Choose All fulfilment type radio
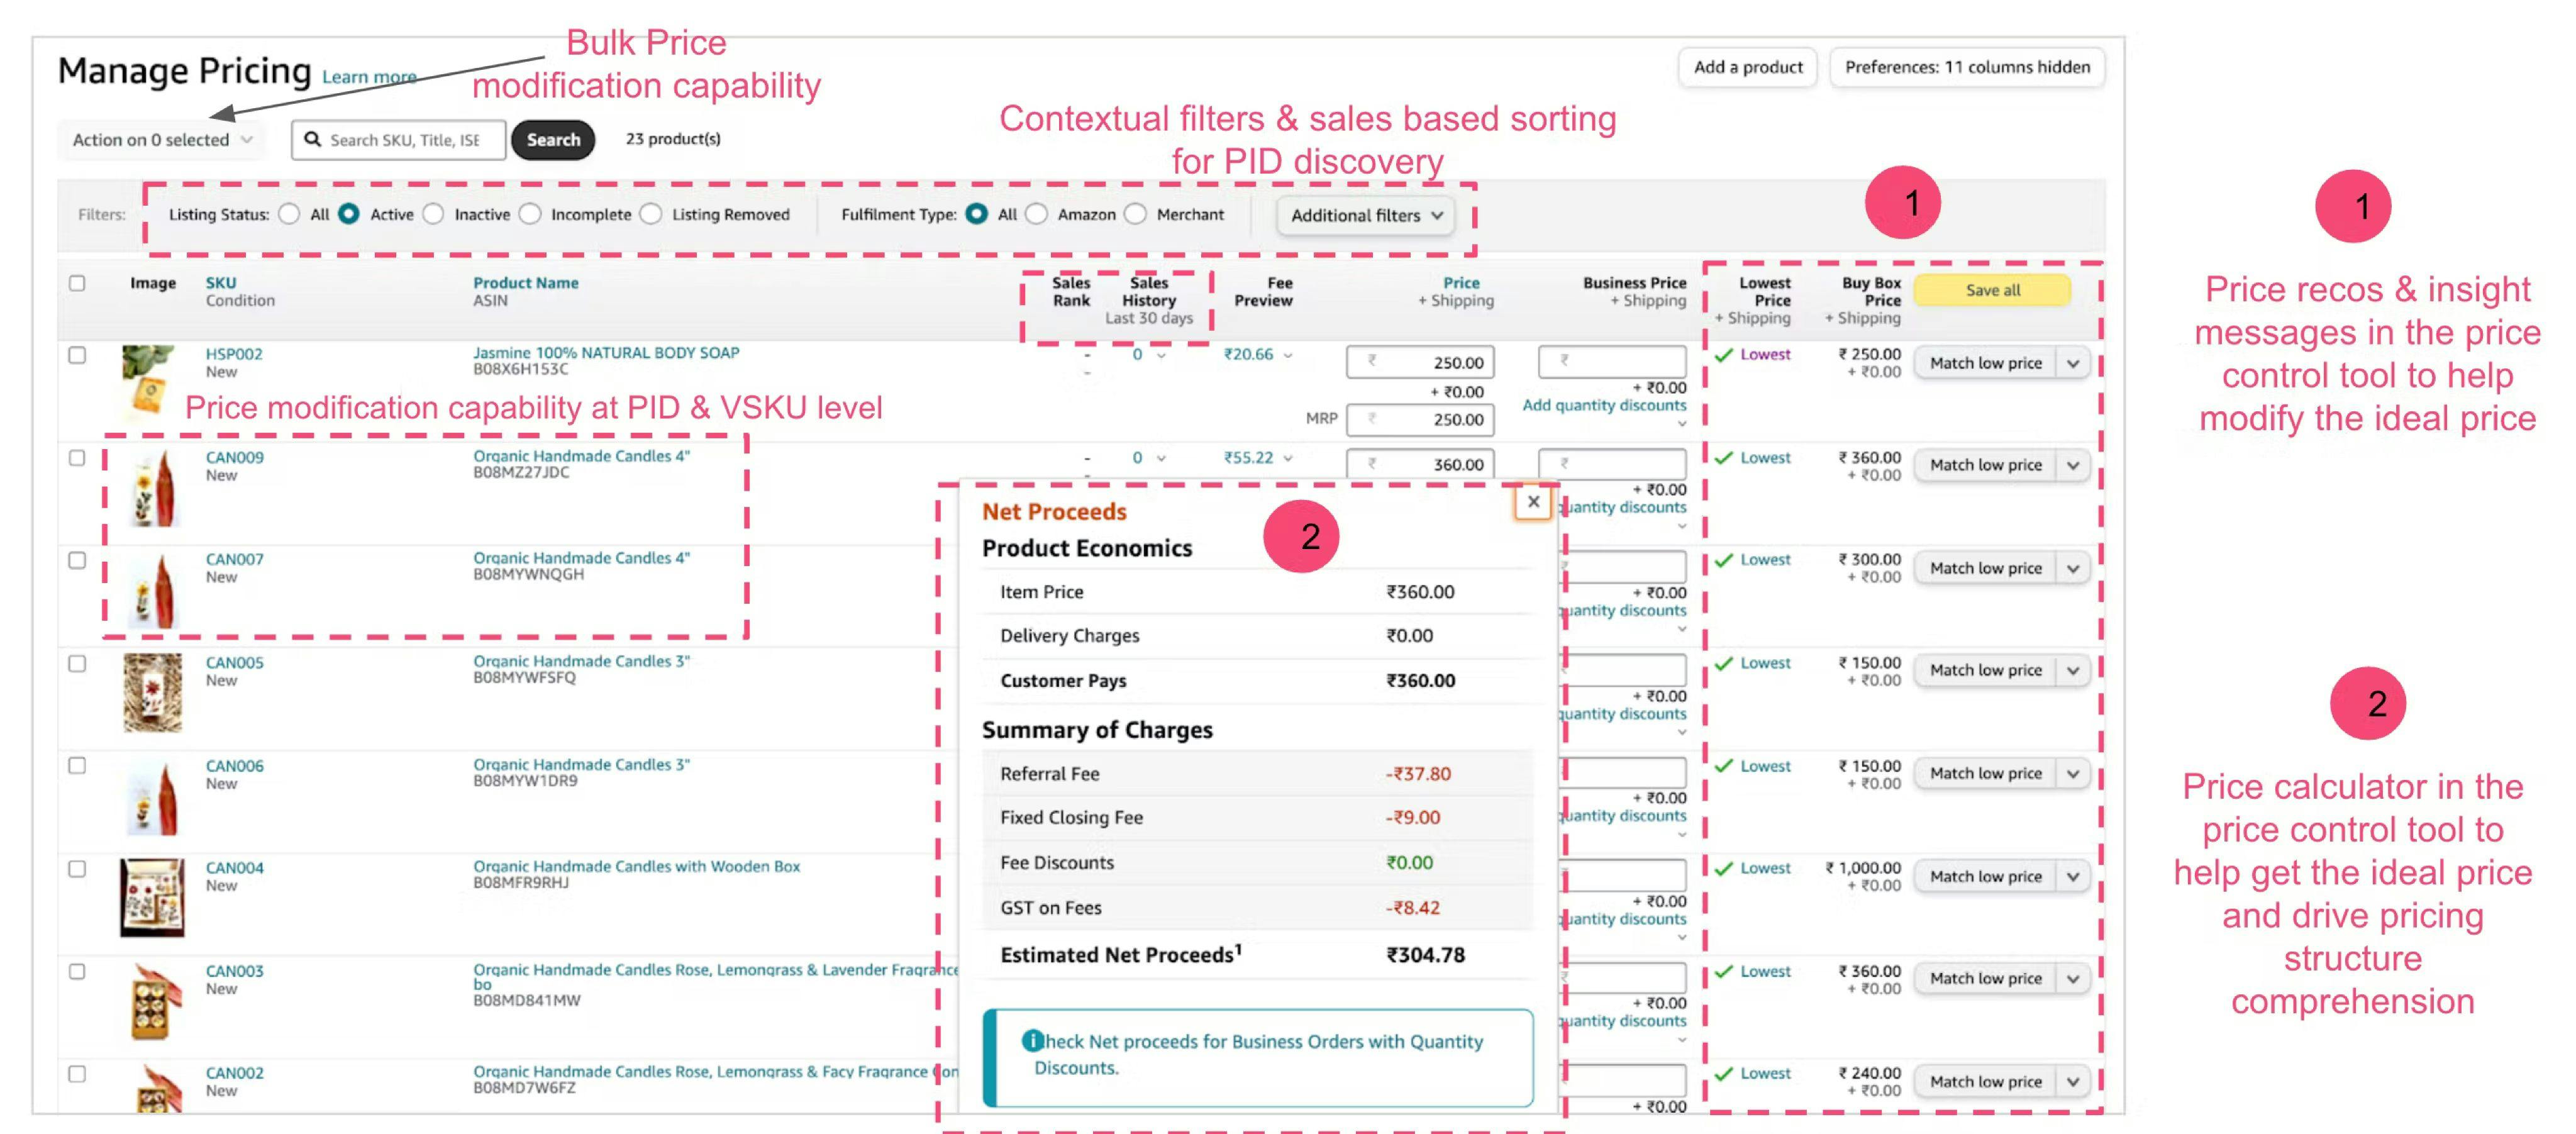The height and width of the screenshot is (1134, 2576). tap(977, 214)
